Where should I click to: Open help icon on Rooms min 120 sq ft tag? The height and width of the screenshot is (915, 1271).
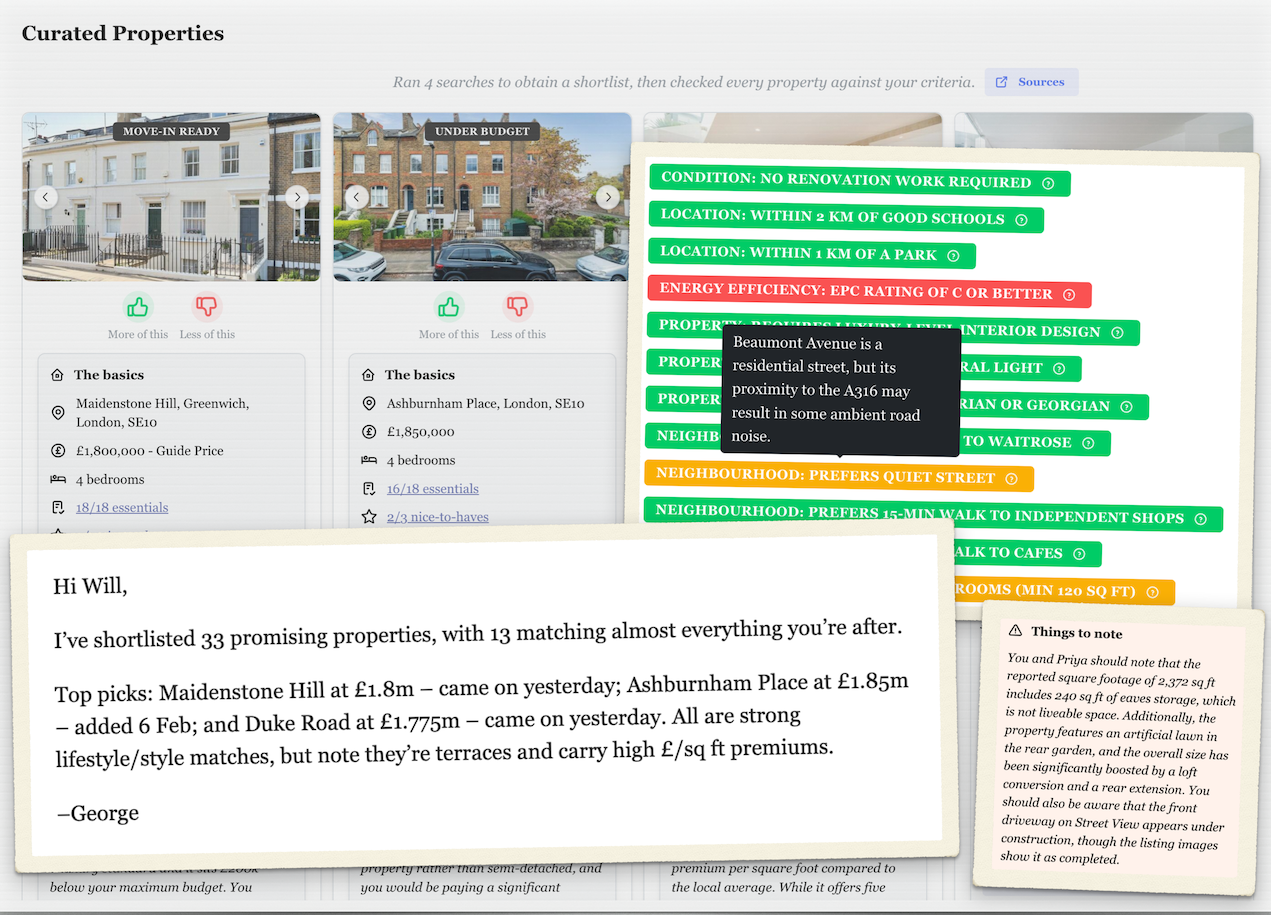[x=1152, y=592]
